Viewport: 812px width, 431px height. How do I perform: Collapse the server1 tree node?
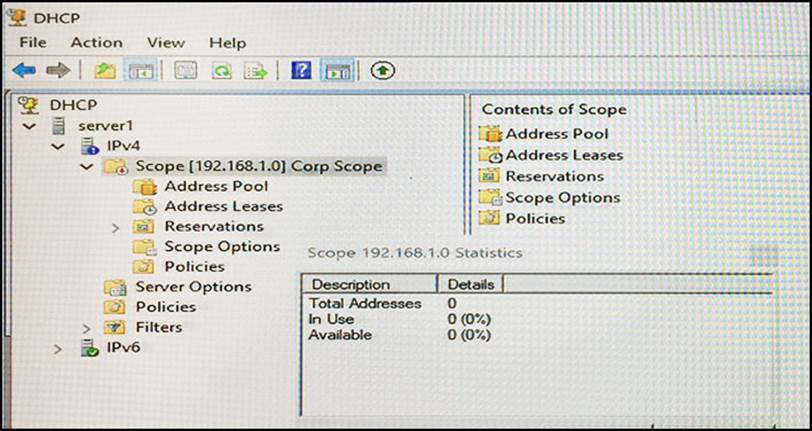point(29,126)
